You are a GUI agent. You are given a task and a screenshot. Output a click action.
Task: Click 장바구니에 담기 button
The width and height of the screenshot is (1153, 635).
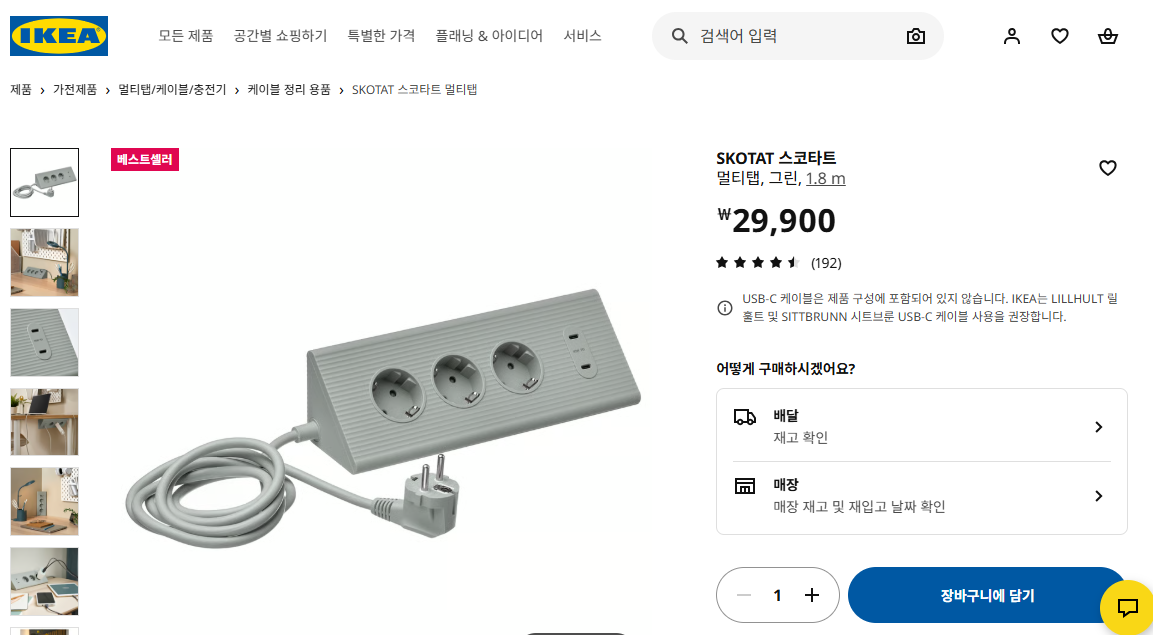(987, 595)
